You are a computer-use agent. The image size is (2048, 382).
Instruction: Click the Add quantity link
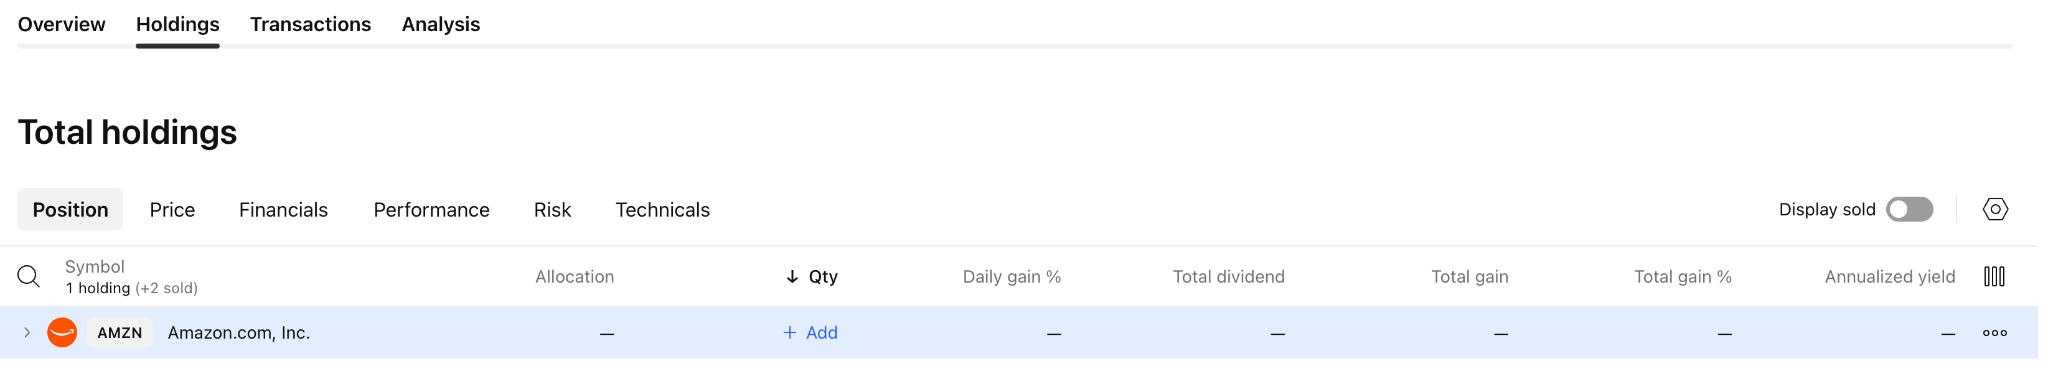tap(810, 333)
